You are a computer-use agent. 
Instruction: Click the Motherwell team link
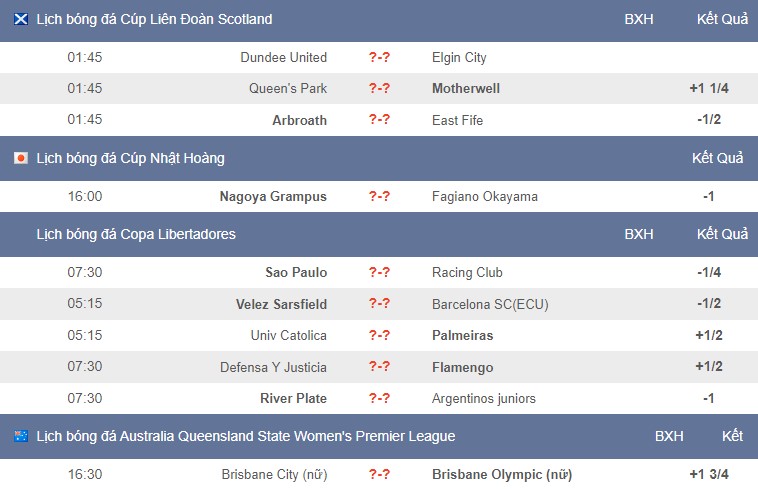coord(466,88)
